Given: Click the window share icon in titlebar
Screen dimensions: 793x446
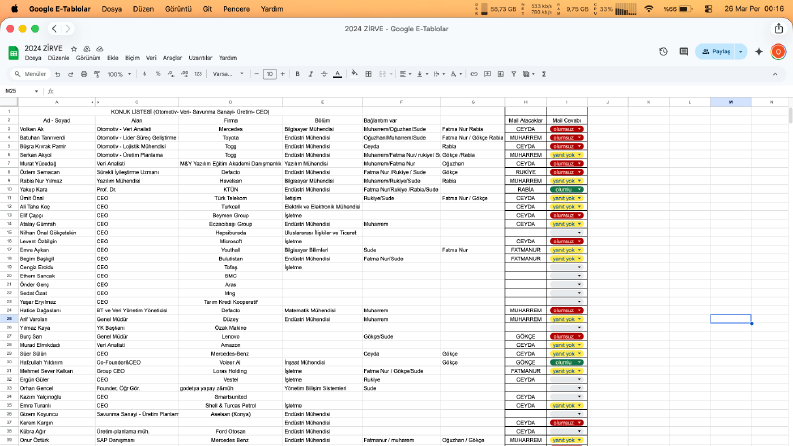Looking at the screenshot, I should coord(779,29).
